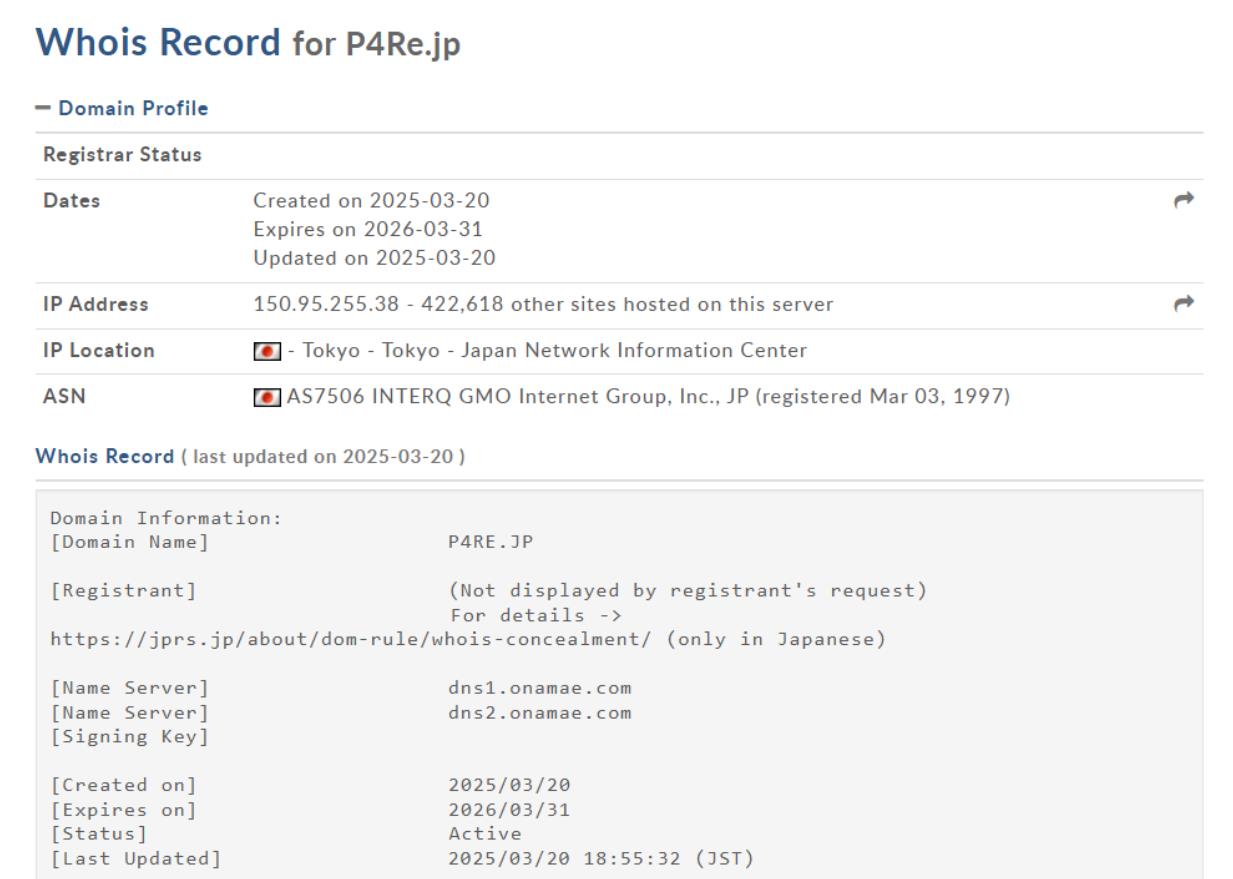The height and width of the screenshot is (879, 1233).
Task: Click the share arrow beside IP Address
Action: pos(1183,303)
